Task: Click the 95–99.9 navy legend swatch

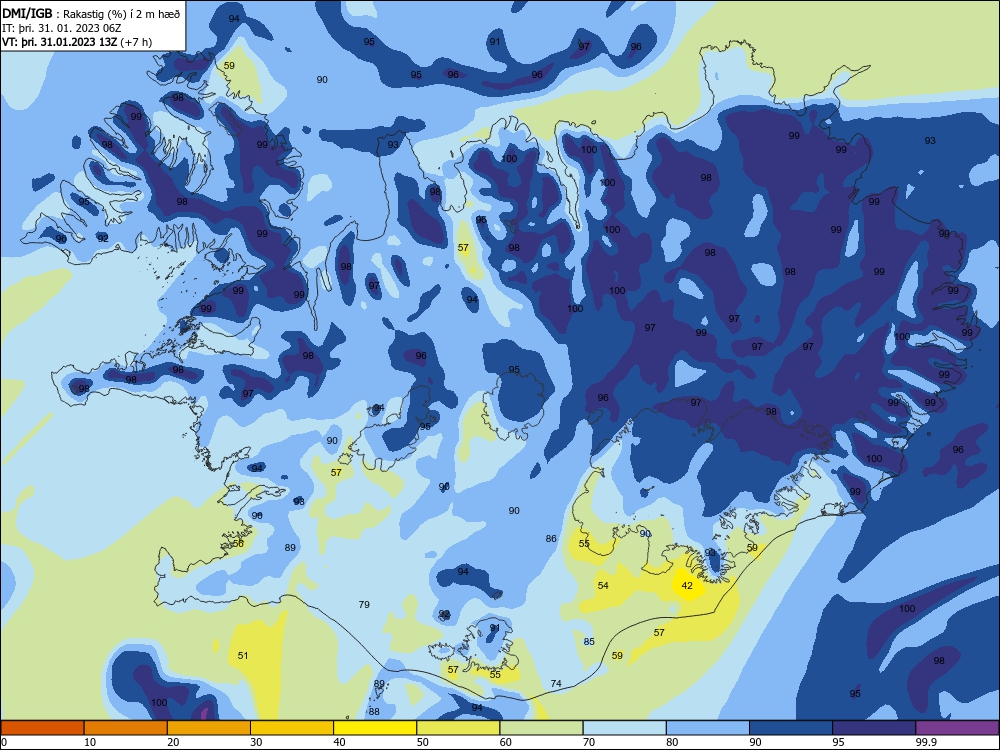Action: click(x=874, y=728)
